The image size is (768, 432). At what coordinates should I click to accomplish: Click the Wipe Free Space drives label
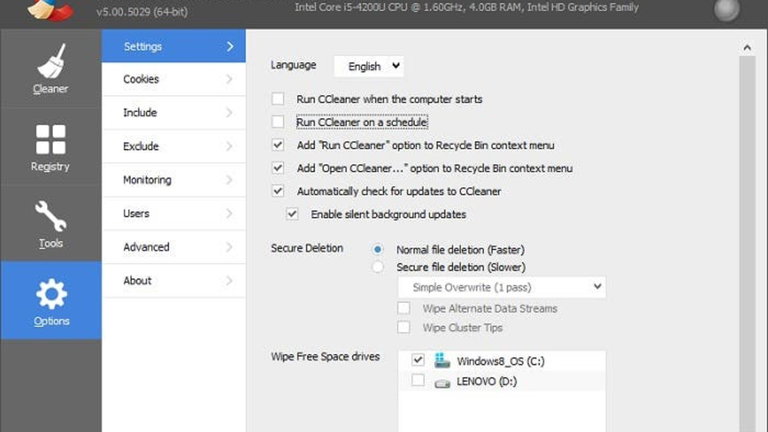coord(325,357)
